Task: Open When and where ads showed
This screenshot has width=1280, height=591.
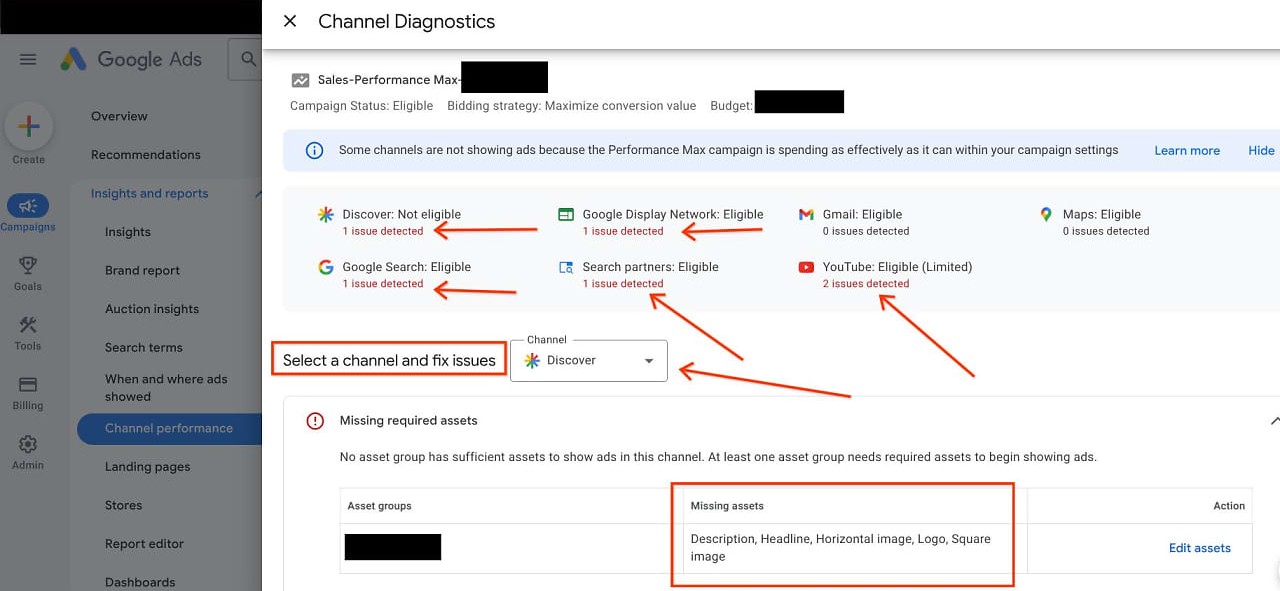Action: pos(166,388)
